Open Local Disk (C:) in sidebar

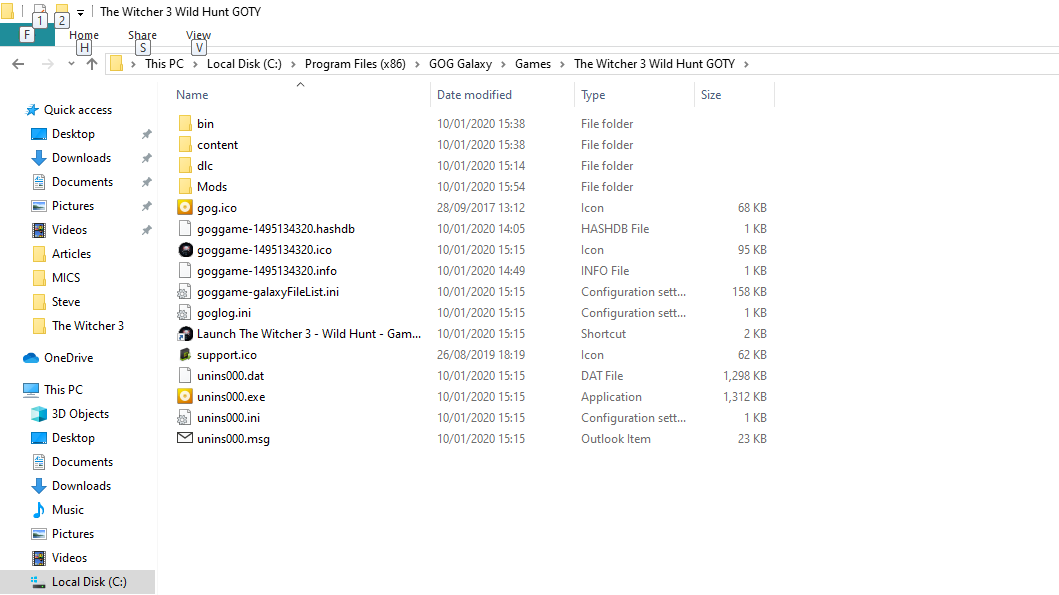coord(78,582)
